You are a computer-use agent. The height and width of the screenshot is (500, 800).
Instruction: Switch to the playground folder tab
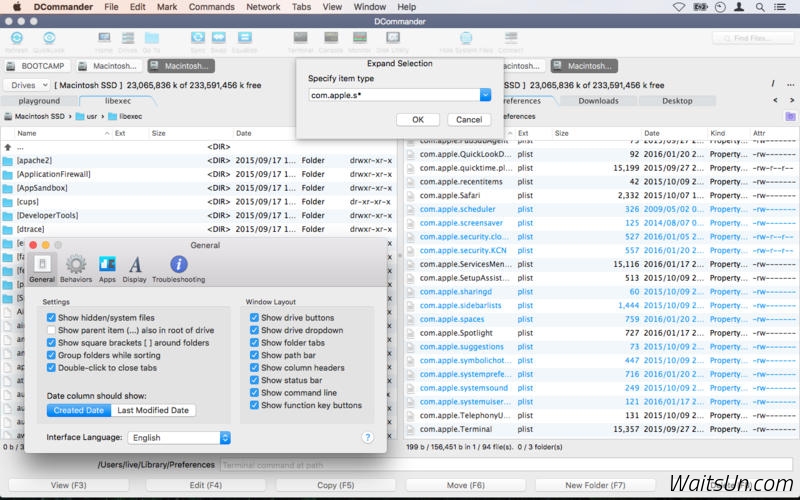click(39, 101)
